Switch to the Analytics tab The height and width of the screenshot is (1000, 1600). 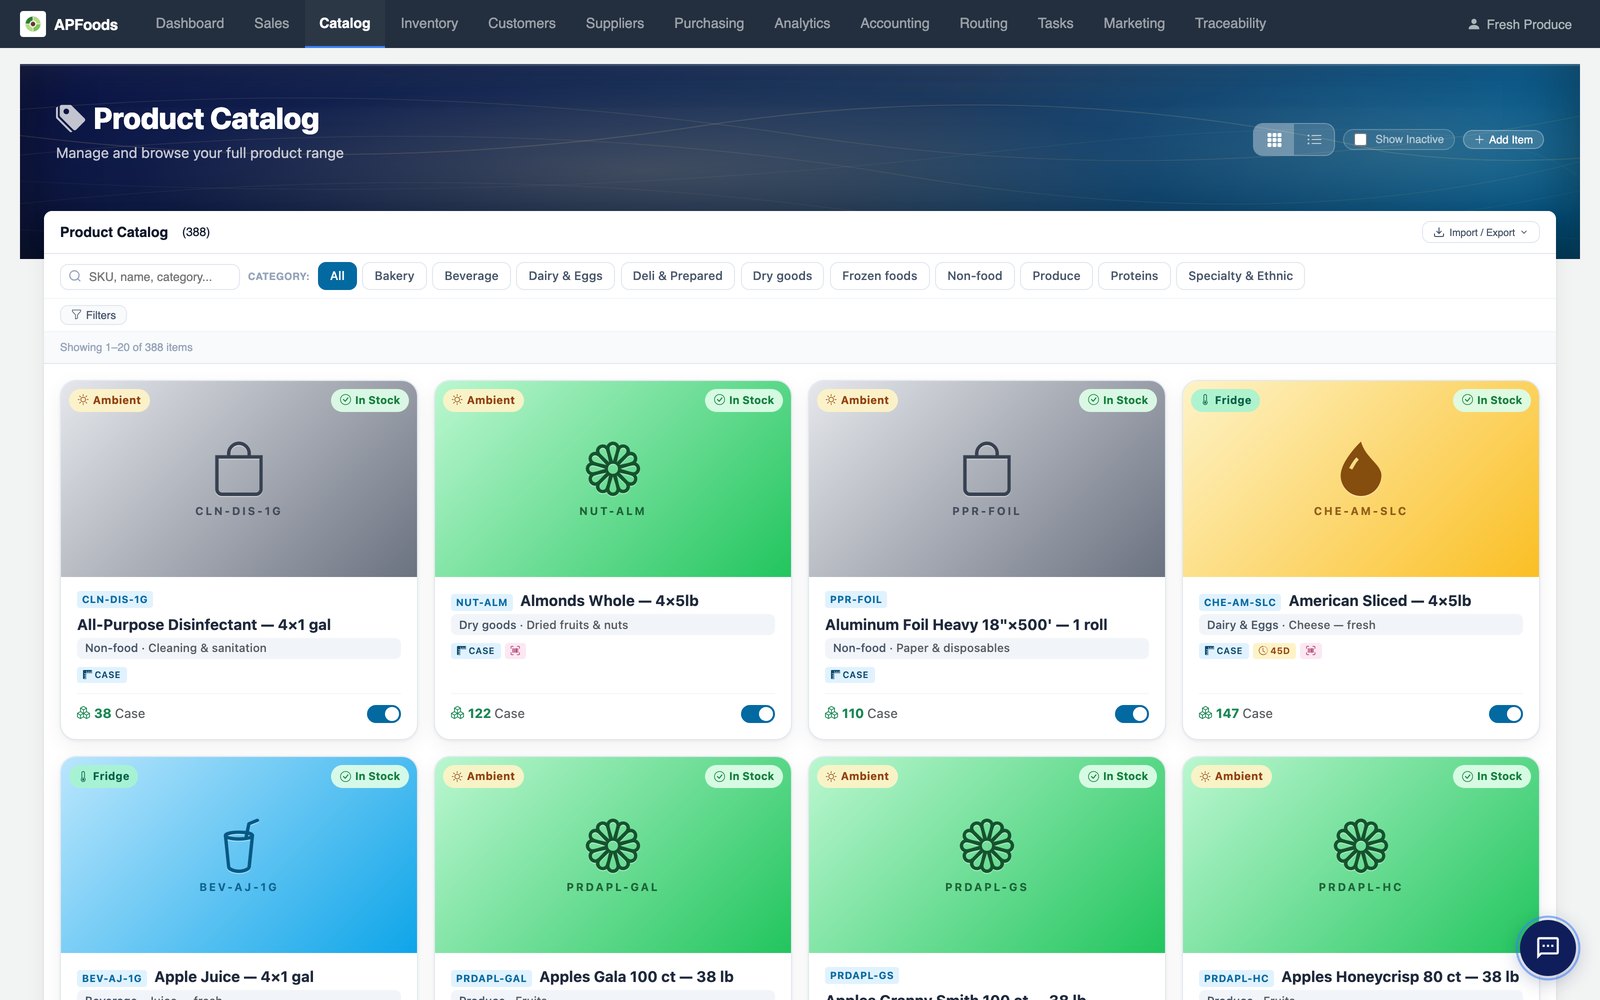tap(802, 24)
